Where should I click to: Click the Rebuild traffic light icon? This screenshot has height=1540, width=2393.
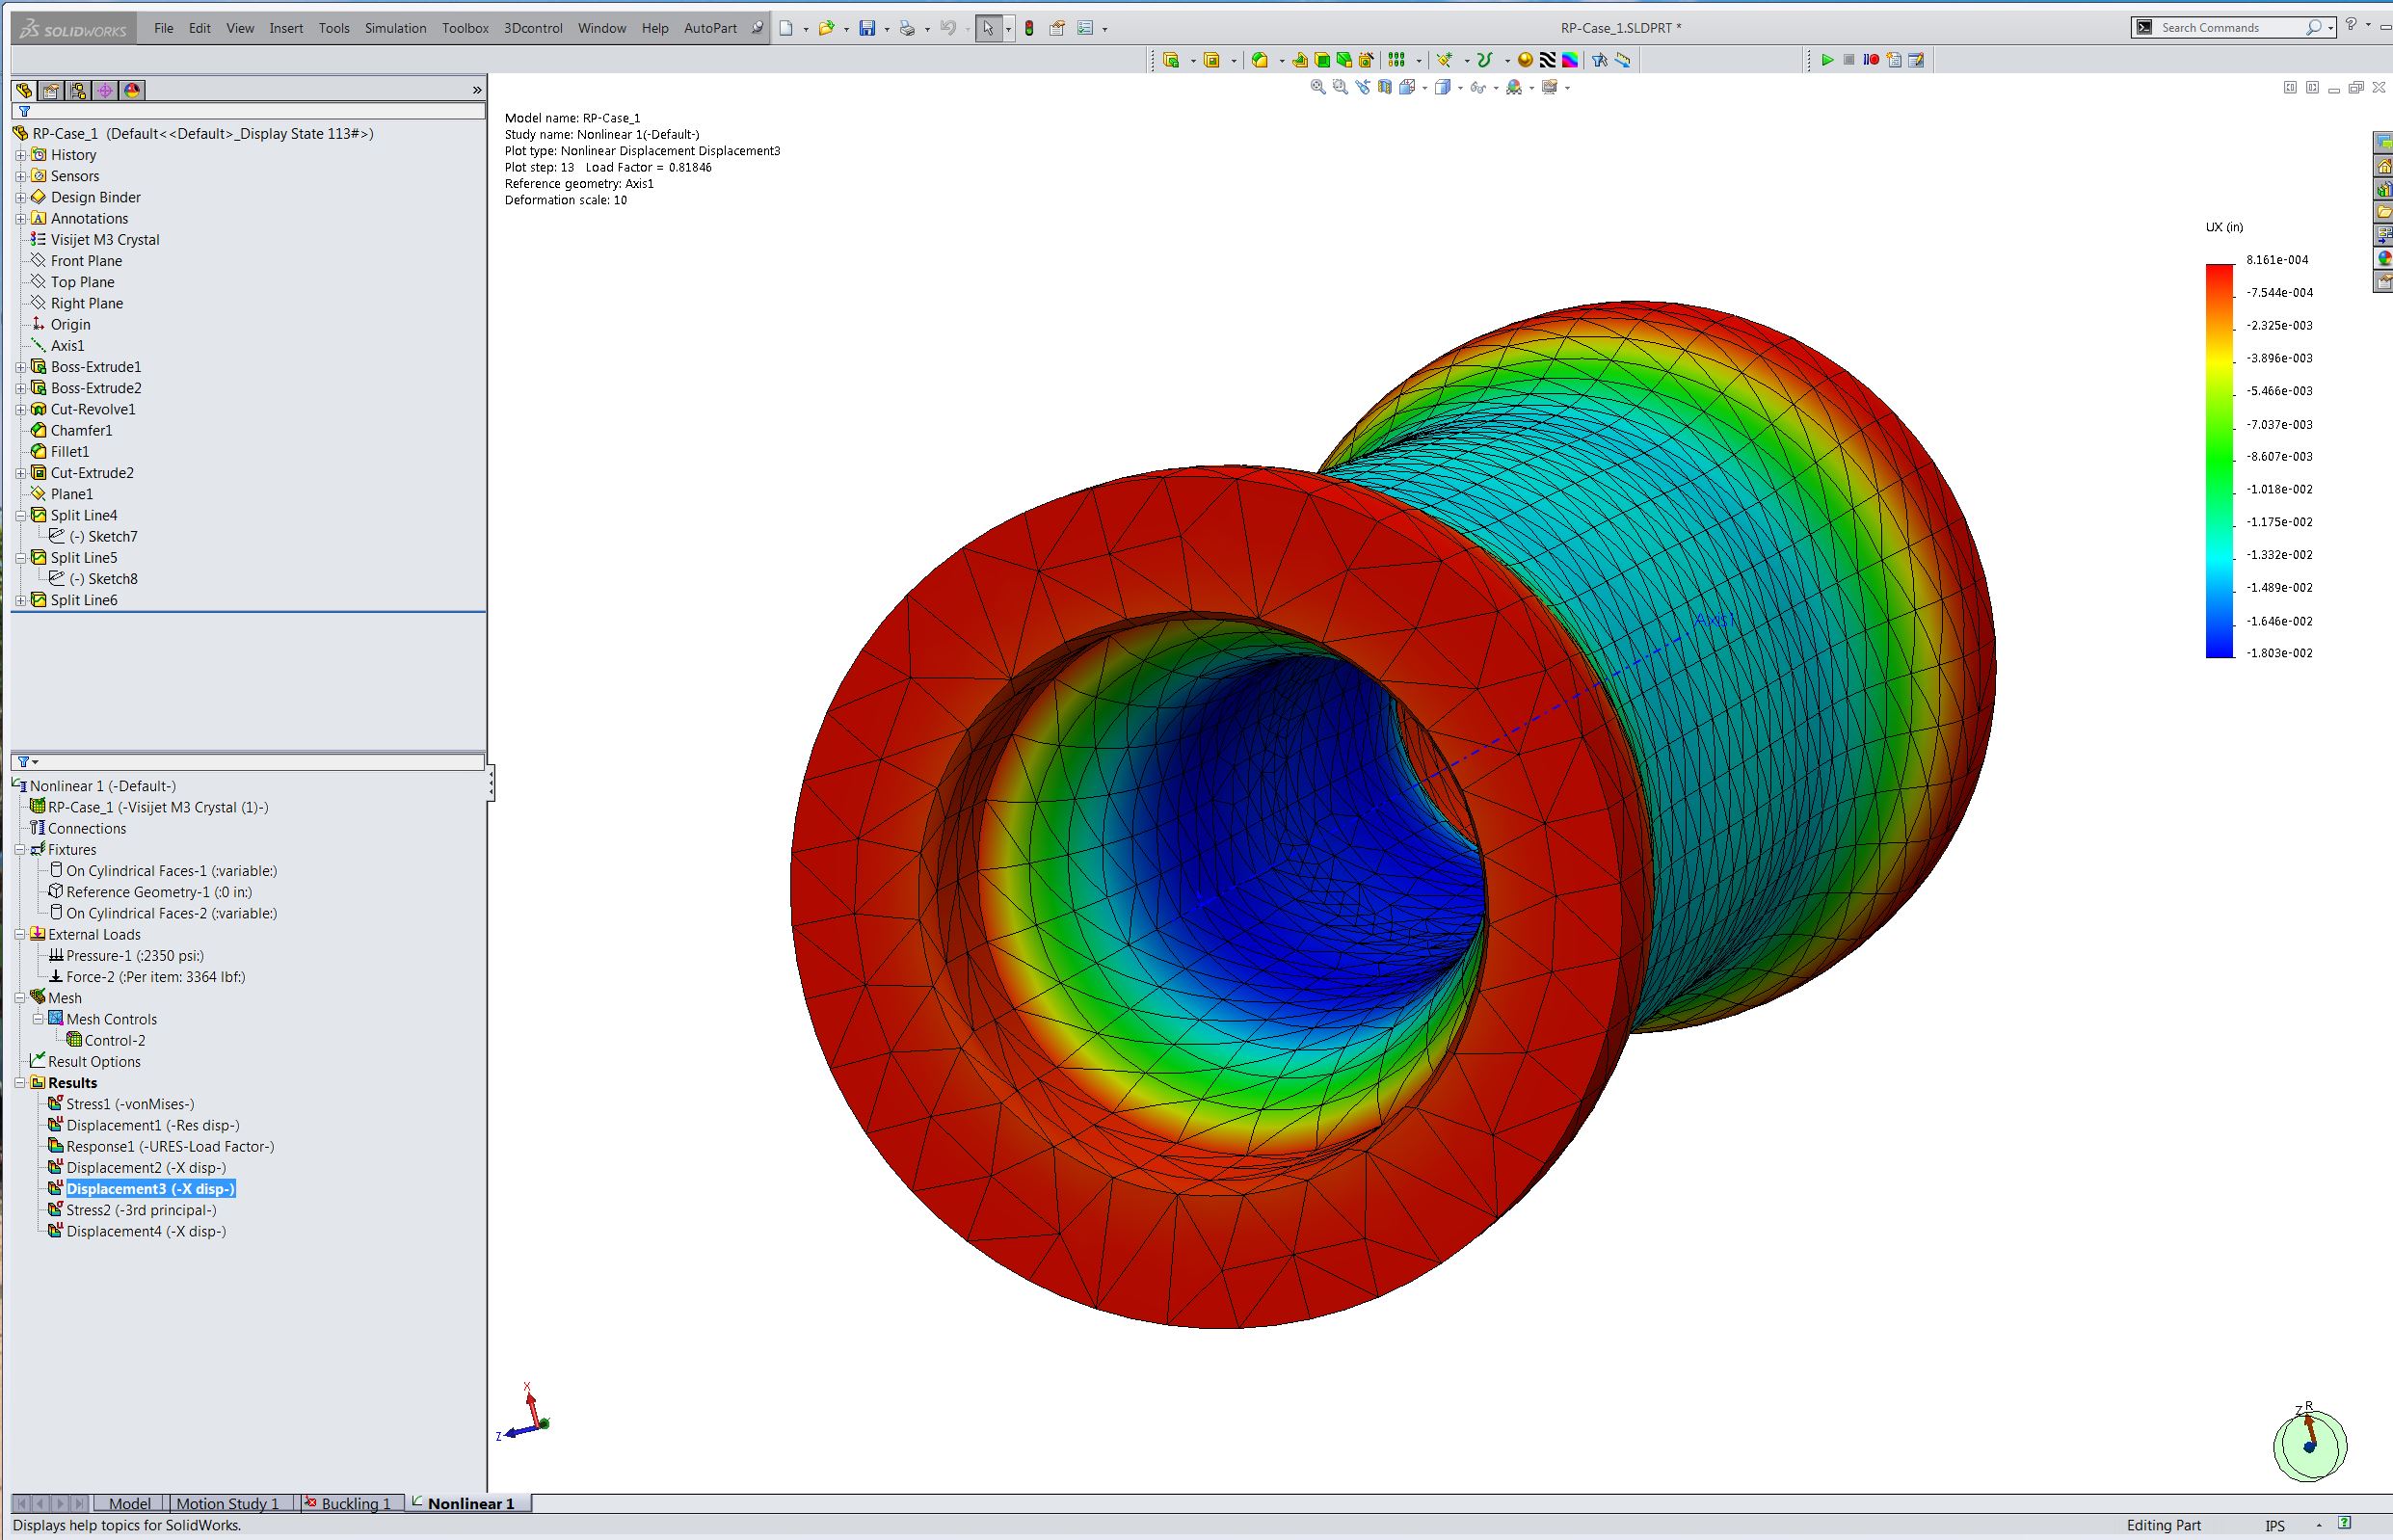click(x=1029, y=28)
